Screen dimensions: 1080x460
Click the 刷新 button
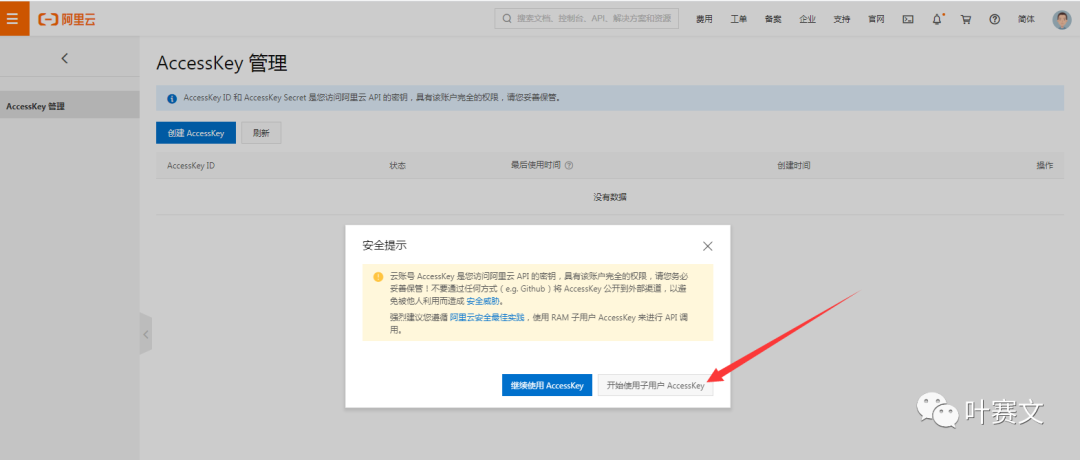click(x=261, y=134)
